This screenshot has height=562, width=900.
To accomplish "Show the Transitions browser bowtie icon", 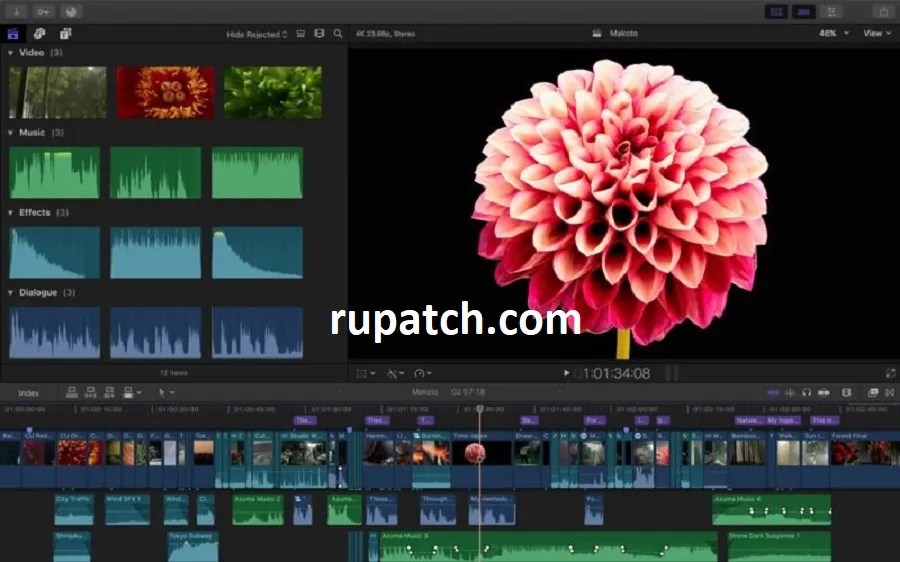I will tap(890, 393).
